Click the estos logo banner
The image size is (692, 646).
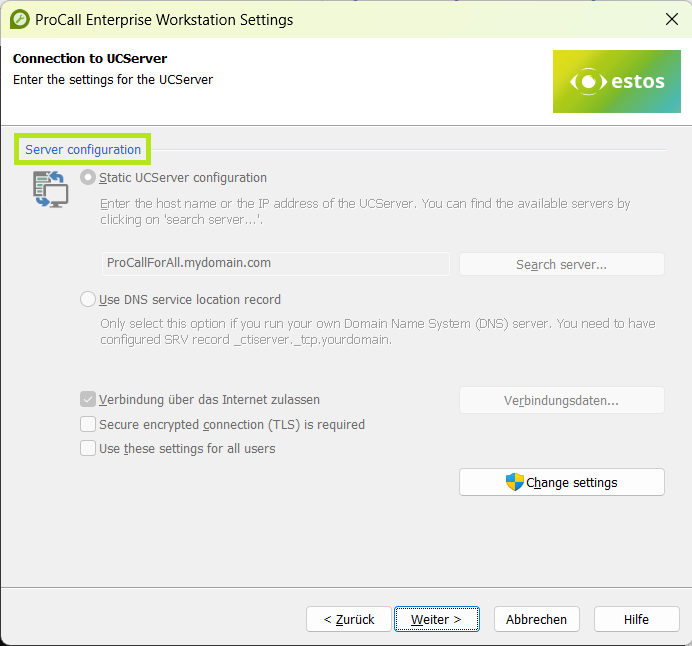(x=616, y=81)
